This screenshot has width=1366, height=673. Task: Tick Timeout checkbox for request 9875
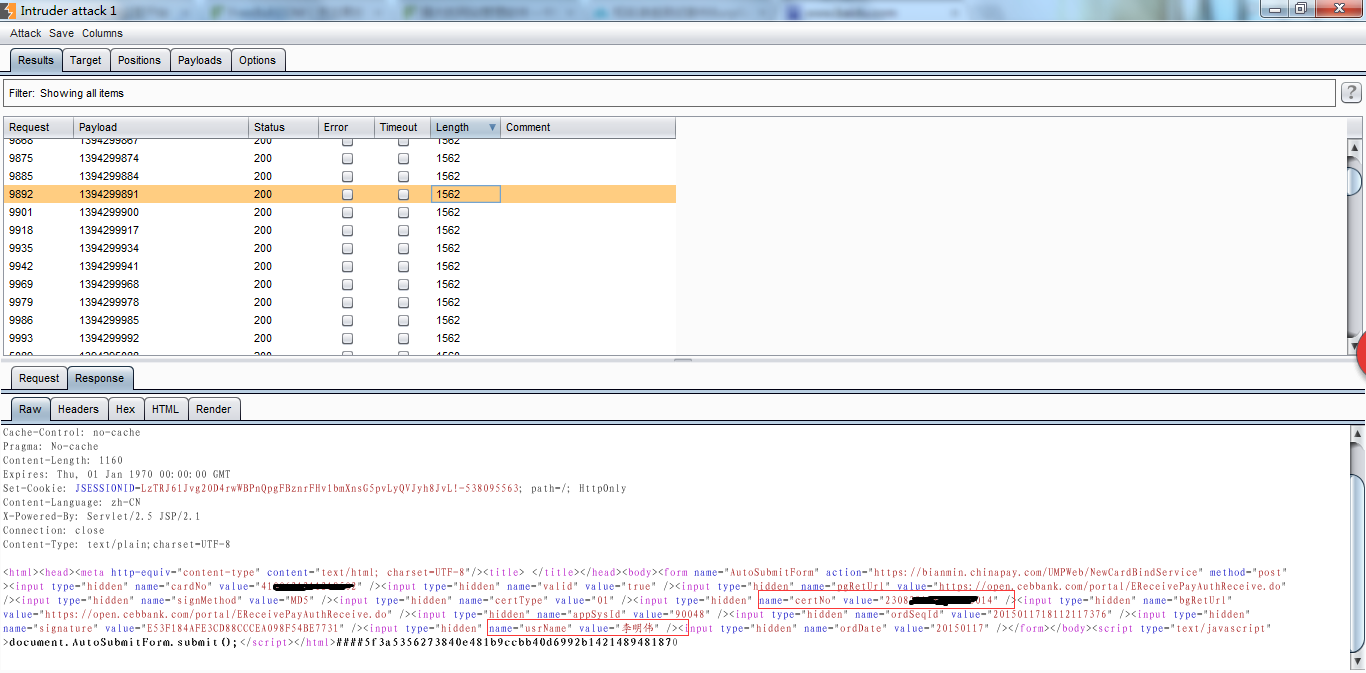tap(403, 158)
